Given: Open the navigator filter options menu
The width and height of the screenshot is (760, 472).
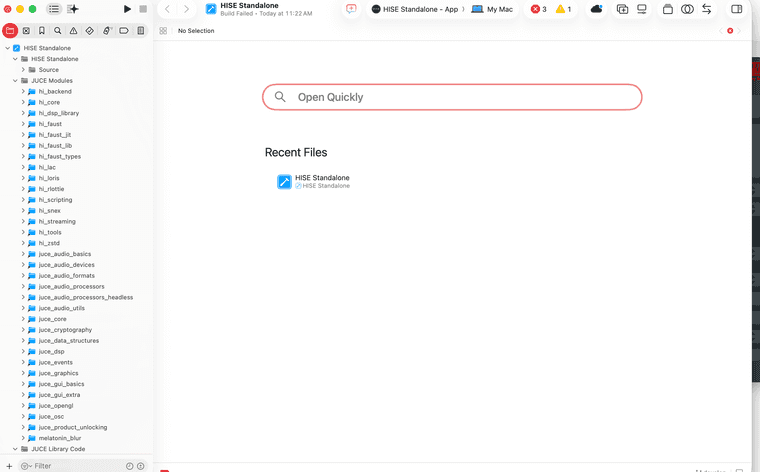Looking at the screenshot, I should click(x=26, y=466).
